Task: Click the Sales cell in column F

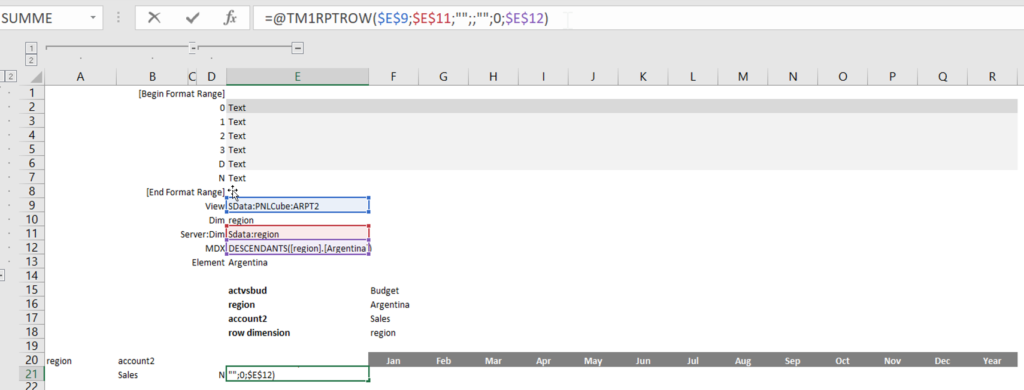Action: click(394, 319)
